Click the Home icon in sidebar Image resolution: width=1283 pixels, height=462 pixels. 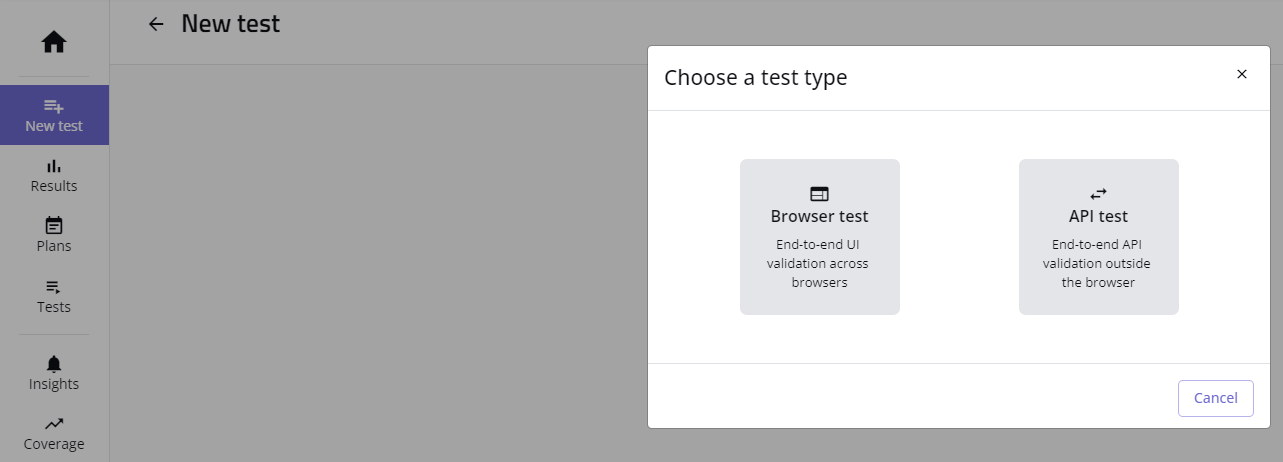(54, 42)
